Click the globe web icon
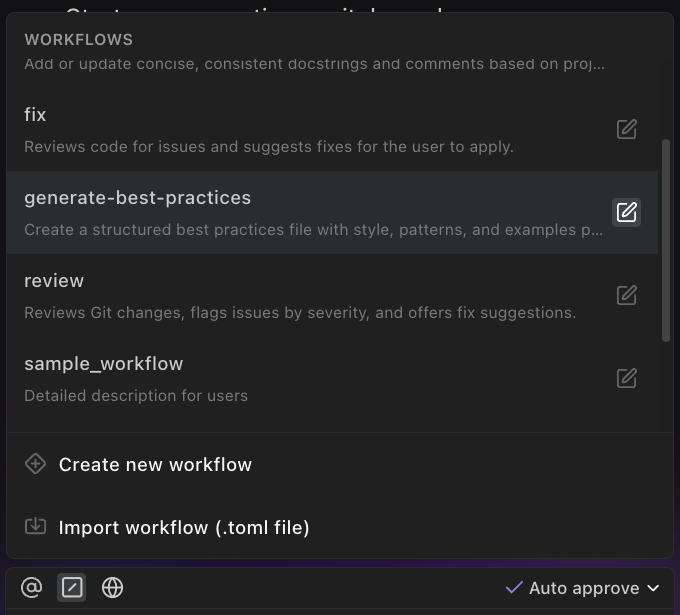Viewport: 680px width, 615px height. click(x=112, y=588)
